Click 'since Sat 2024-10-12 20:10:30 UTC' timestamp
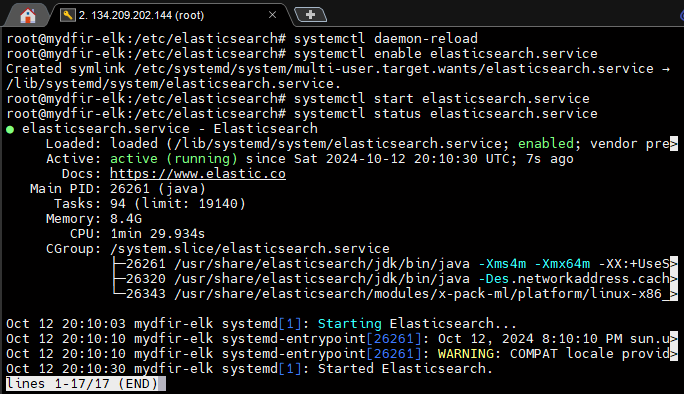This screenshot has width=684, height=394. [x=377, y=159]
